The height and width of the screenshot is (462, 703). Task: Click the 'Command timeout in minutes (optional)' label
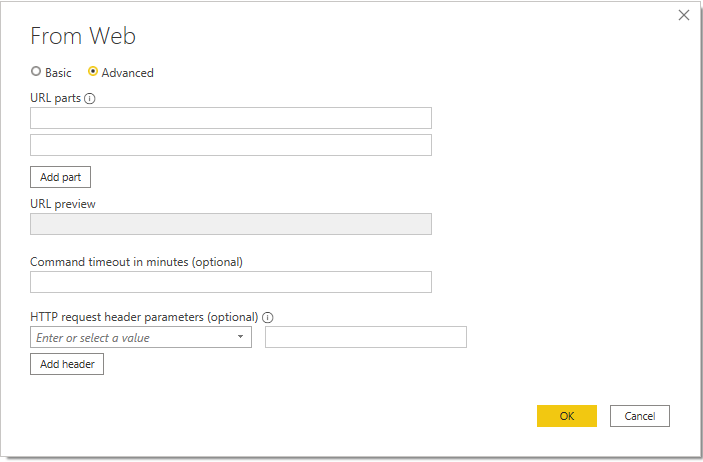click(136, 262)
